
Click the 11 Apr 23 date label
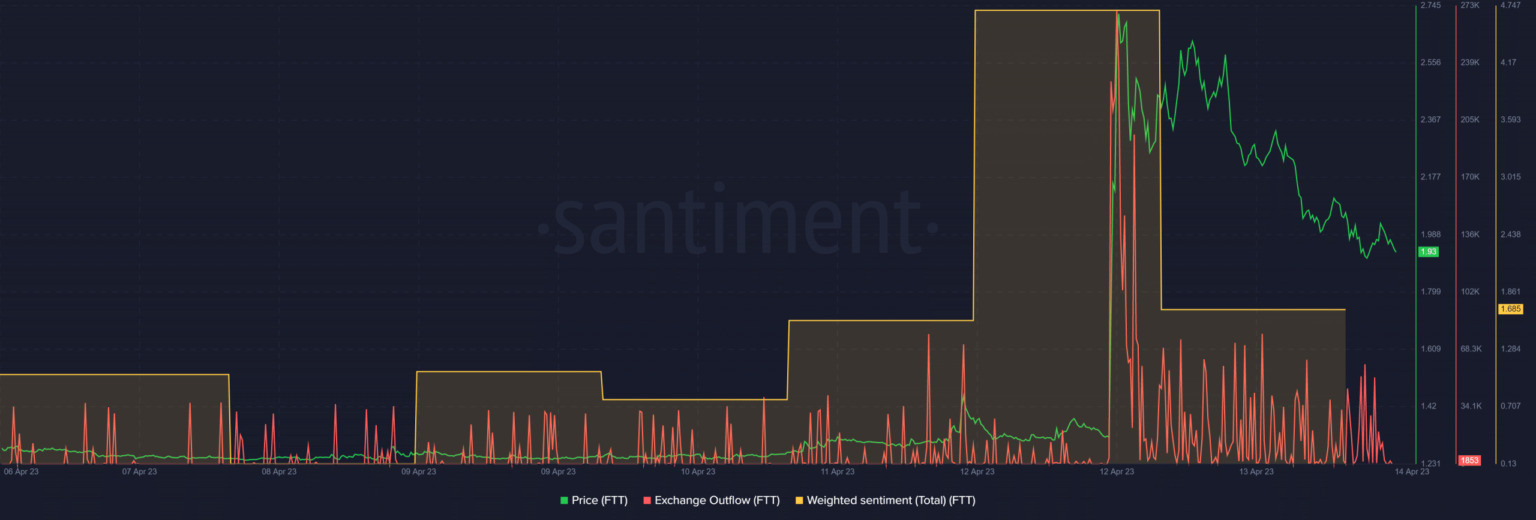(837, 471)
